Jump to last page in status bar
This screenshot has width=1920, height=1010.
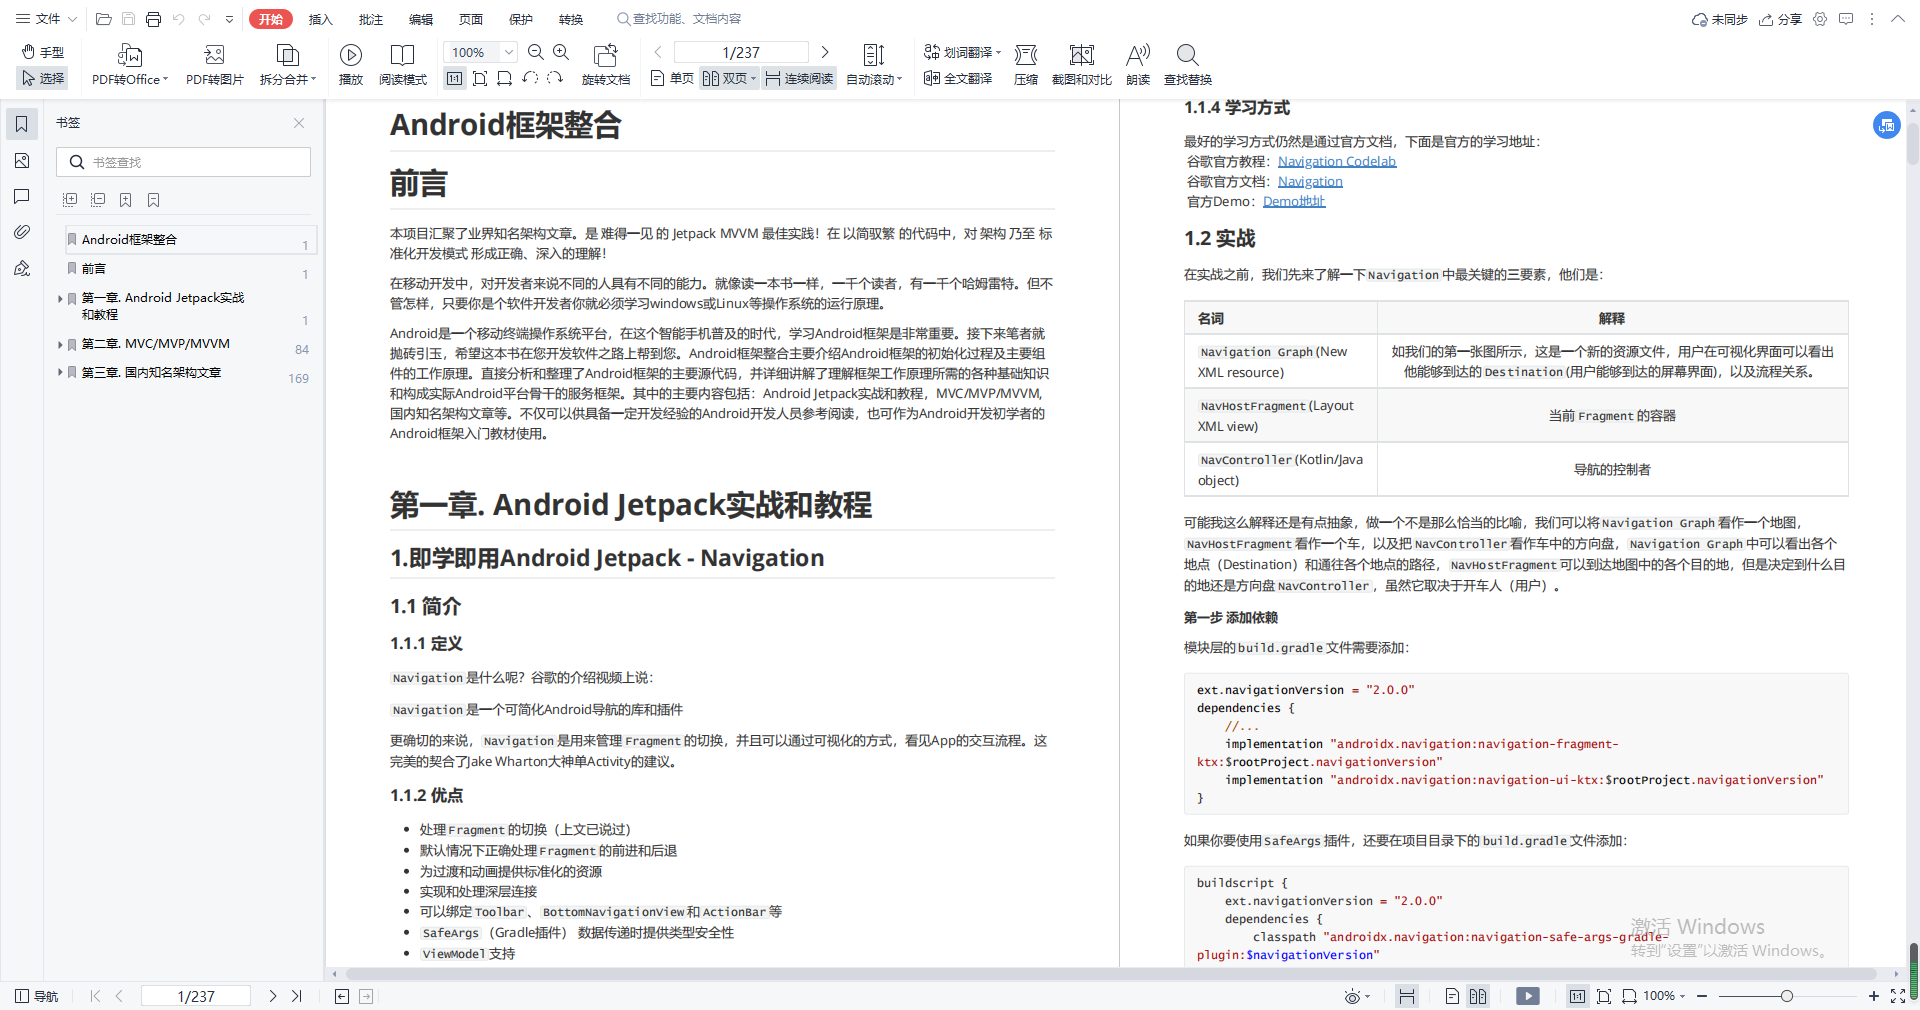coord(297,996)
